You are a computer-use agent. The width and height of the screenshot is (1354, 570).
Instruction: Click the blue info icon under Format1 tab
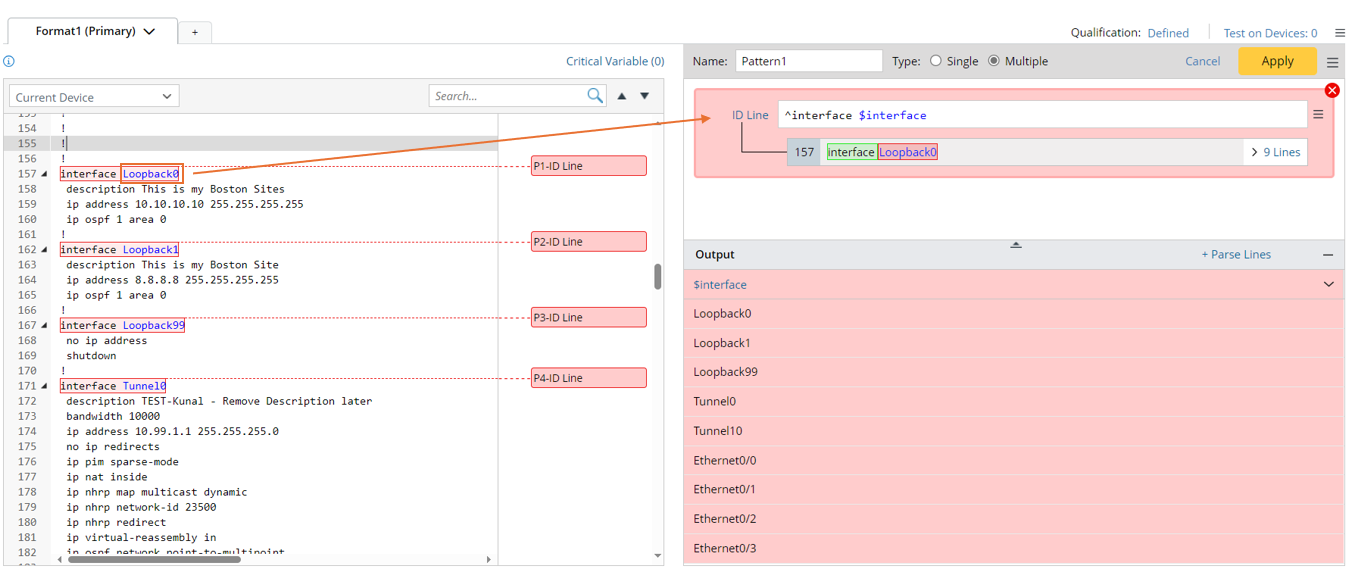coord(9,61)
